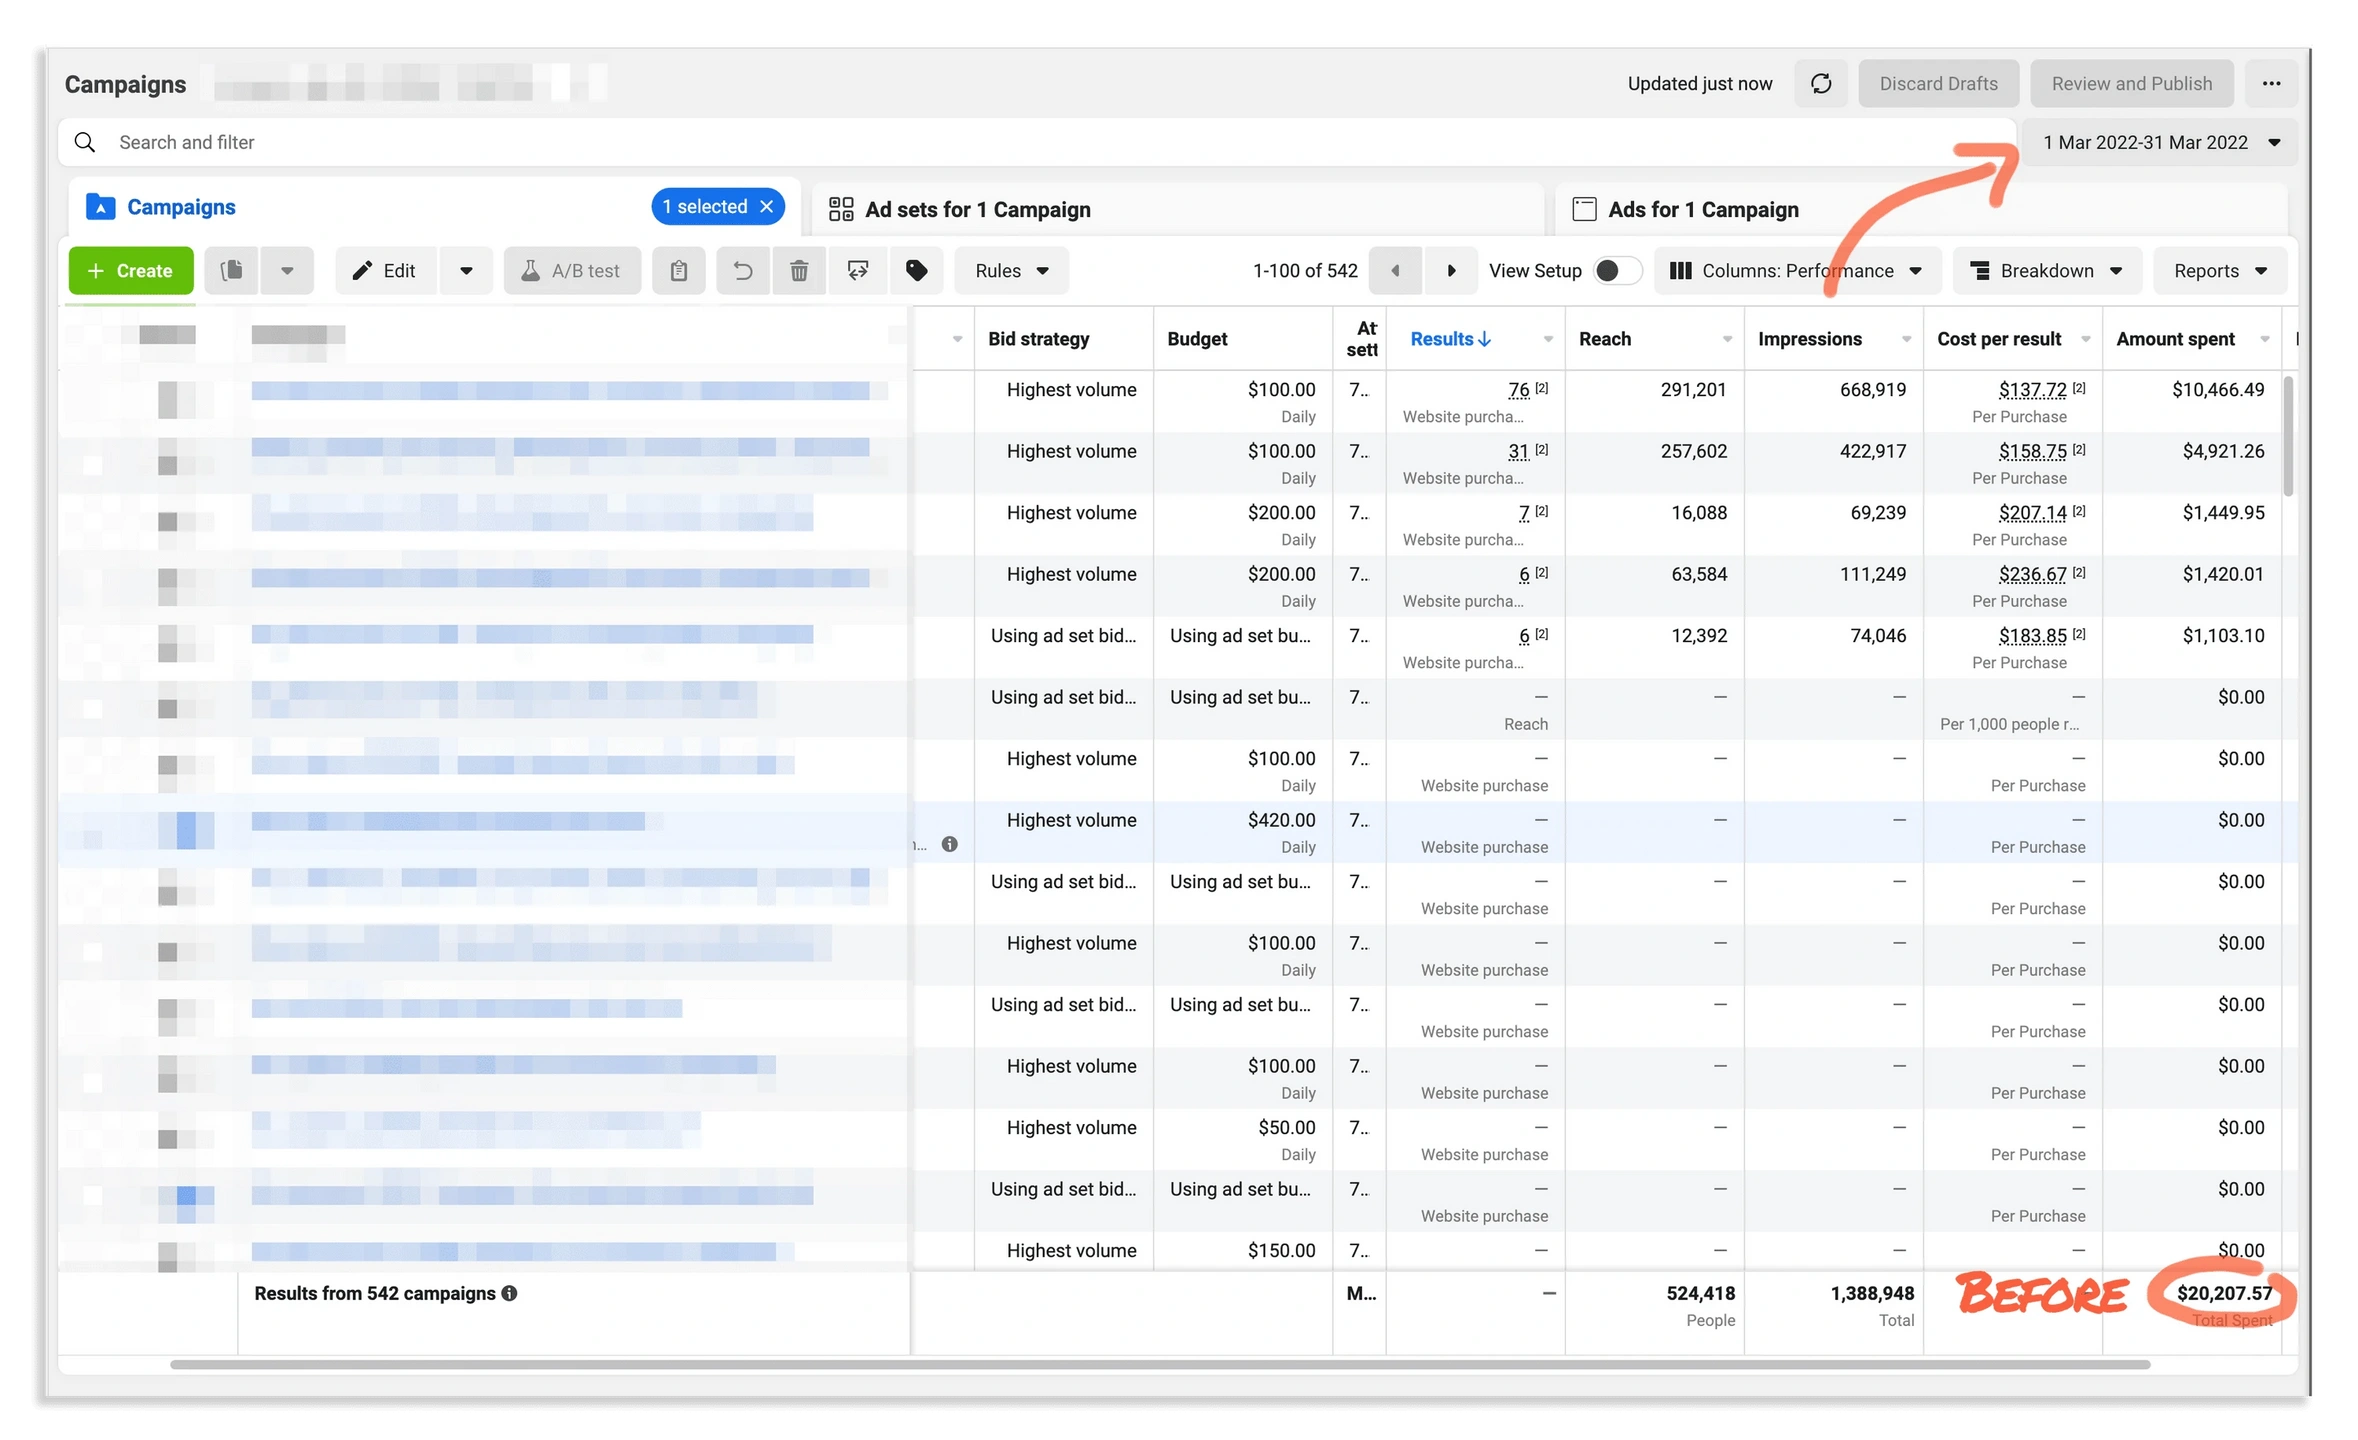Click the clipboard paste icon
2358x1440 pixels.
coord(679,271)
